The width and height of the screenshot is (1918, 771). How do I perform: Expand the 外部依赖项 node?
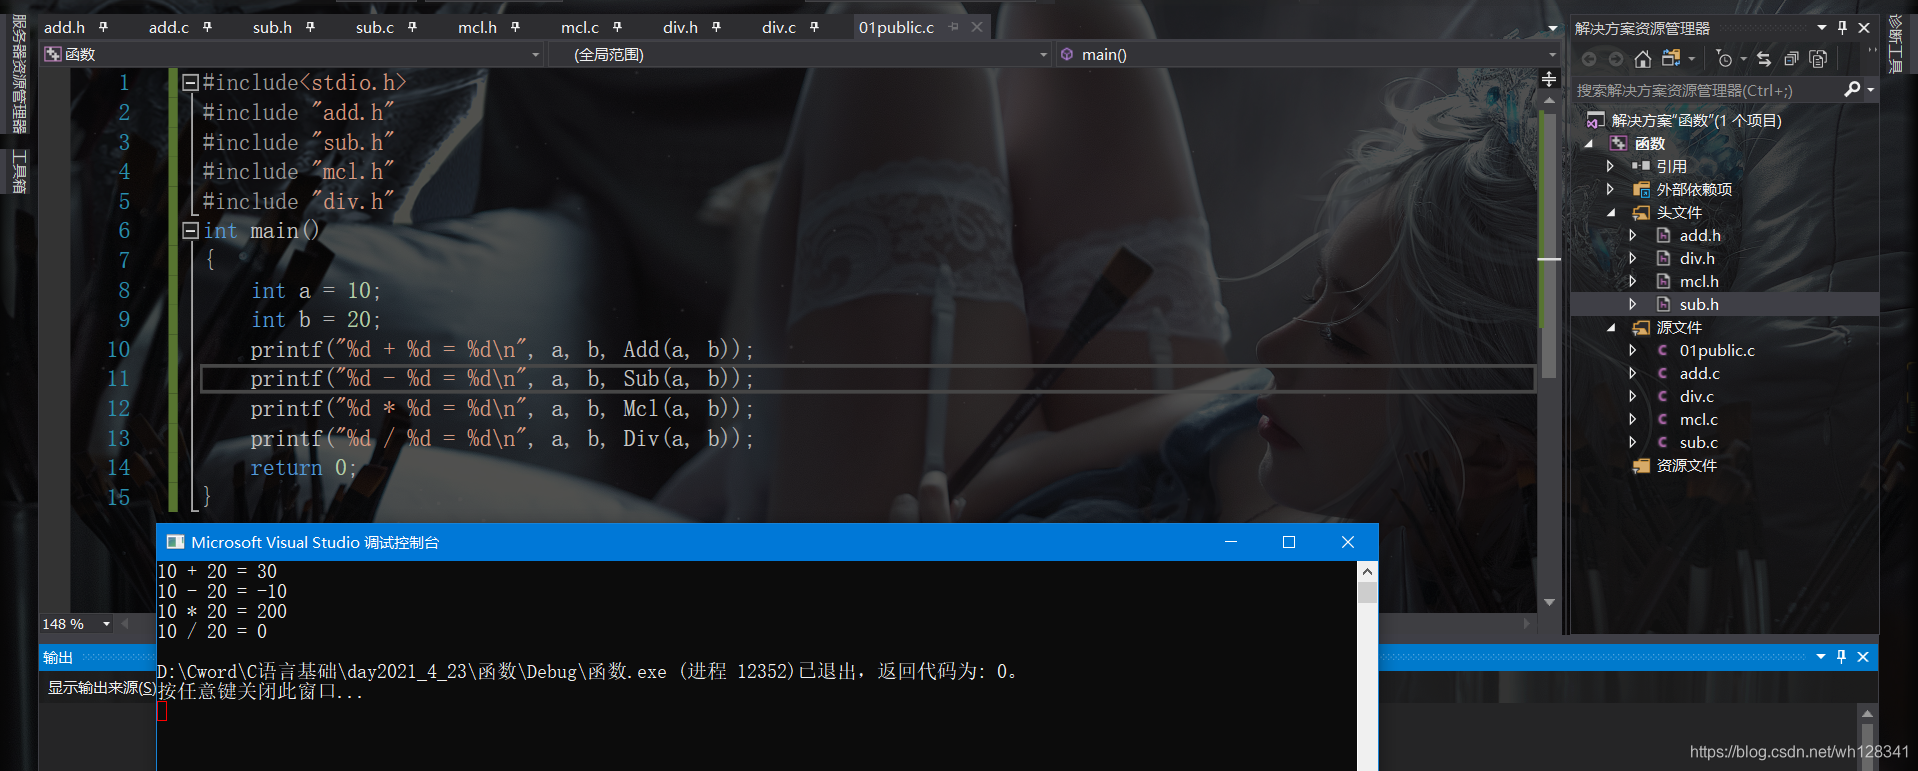tap(1610, 189)
